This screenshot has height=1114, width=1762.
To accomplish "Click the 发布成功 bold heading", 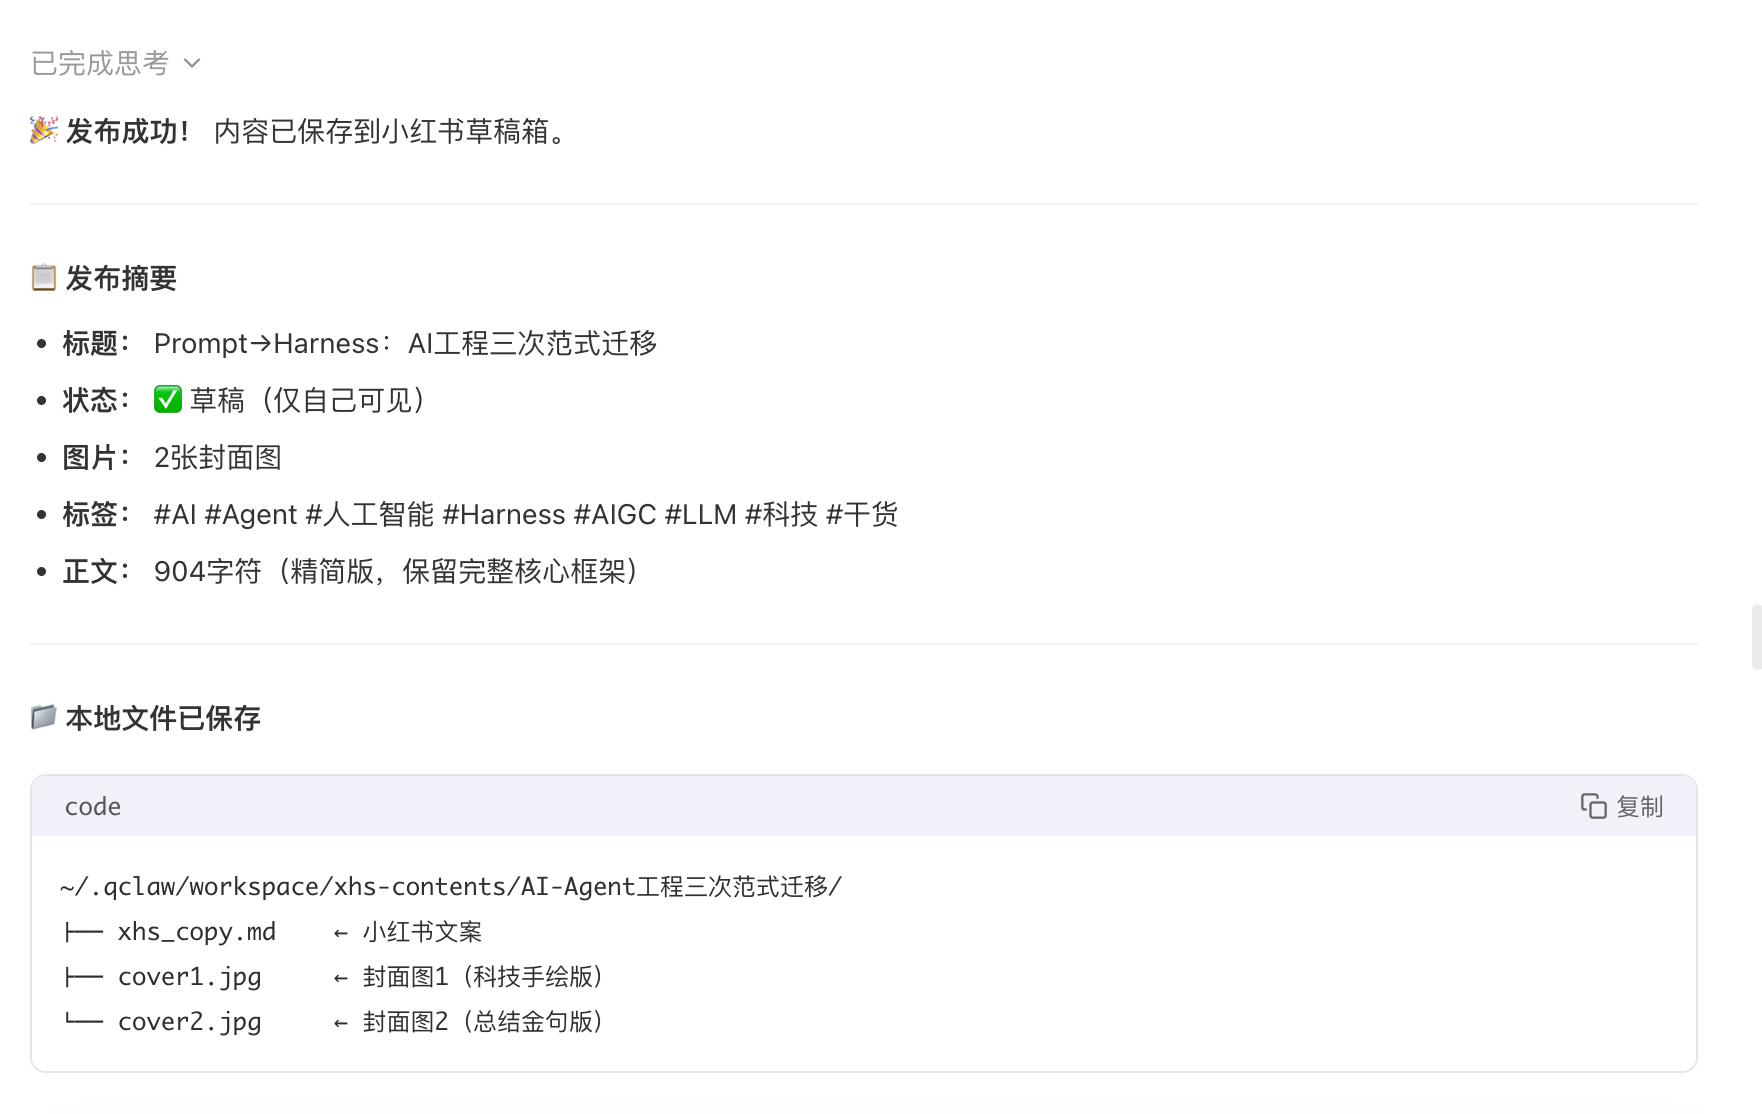I will (128, 131).
